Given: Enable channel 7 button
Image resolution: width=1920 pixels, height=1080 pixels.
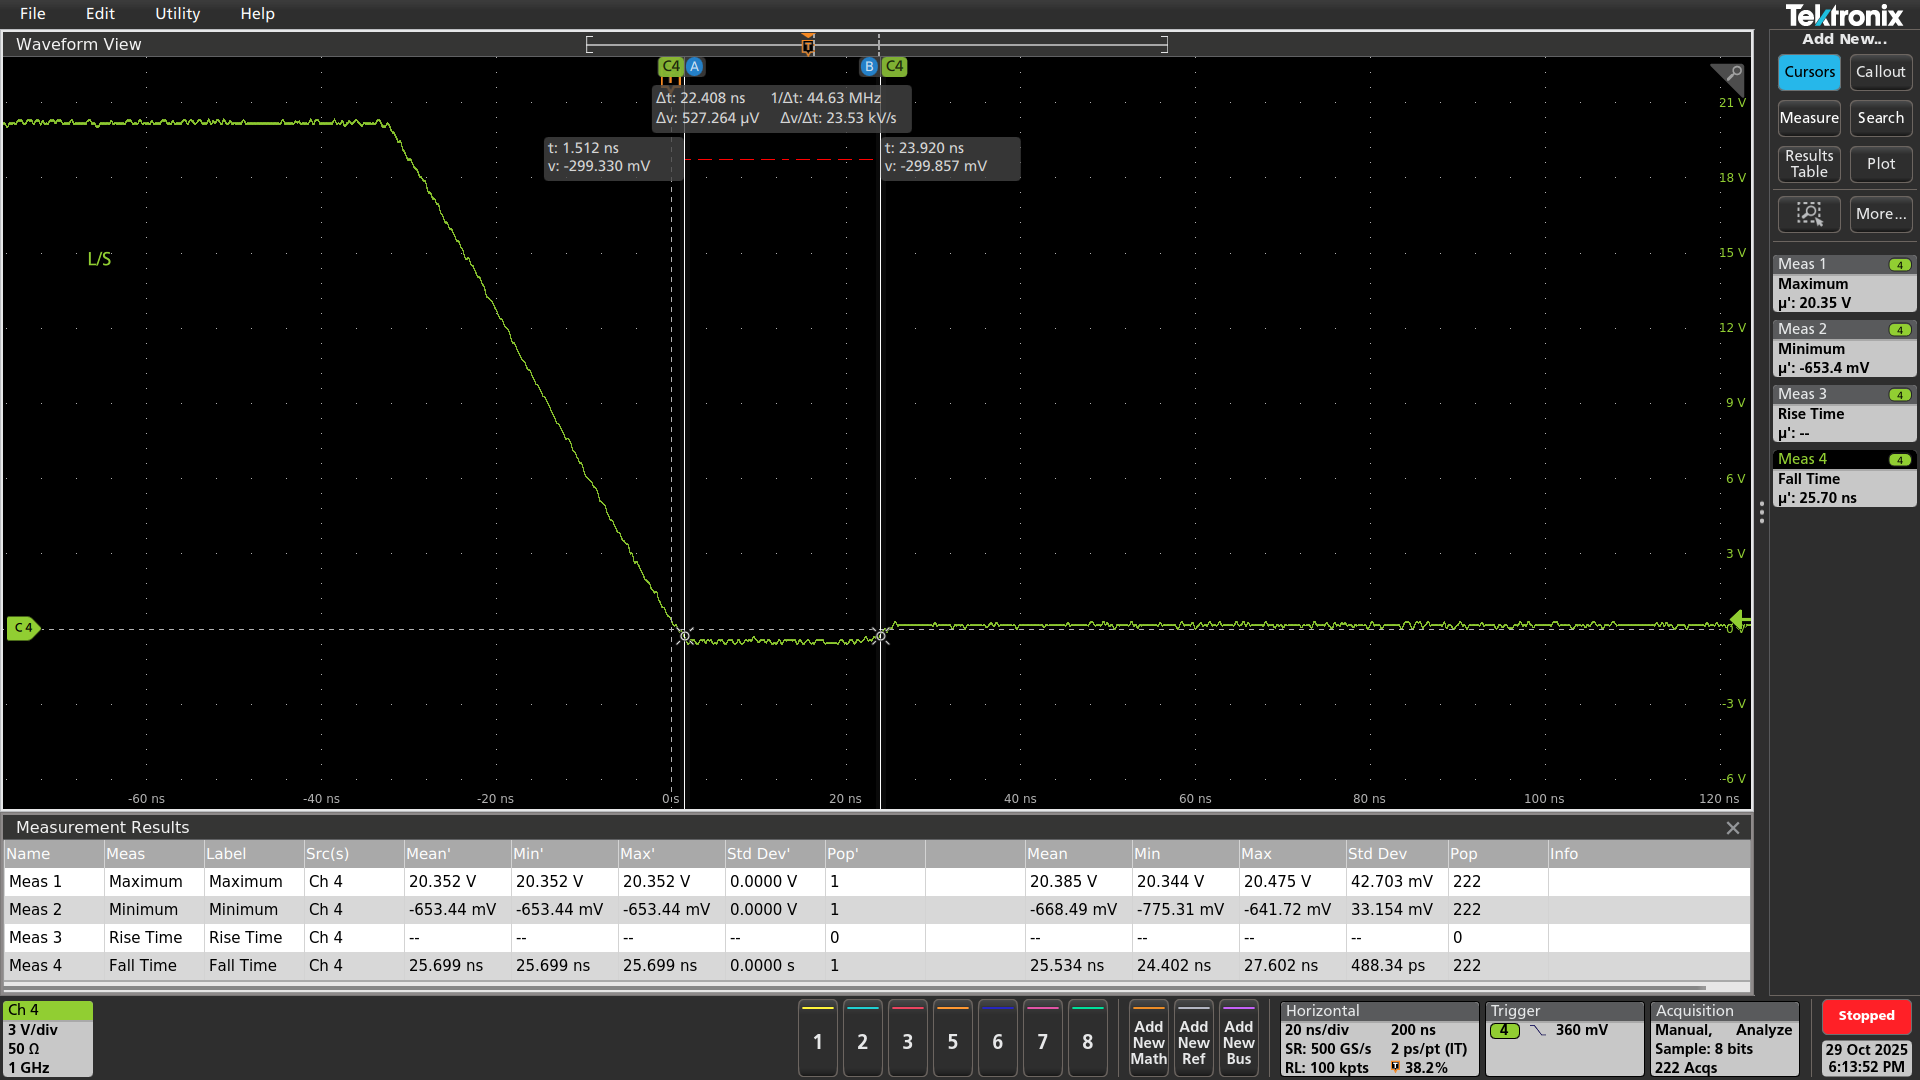Looking at the screenshot, I should (x=1042, y=1041).
